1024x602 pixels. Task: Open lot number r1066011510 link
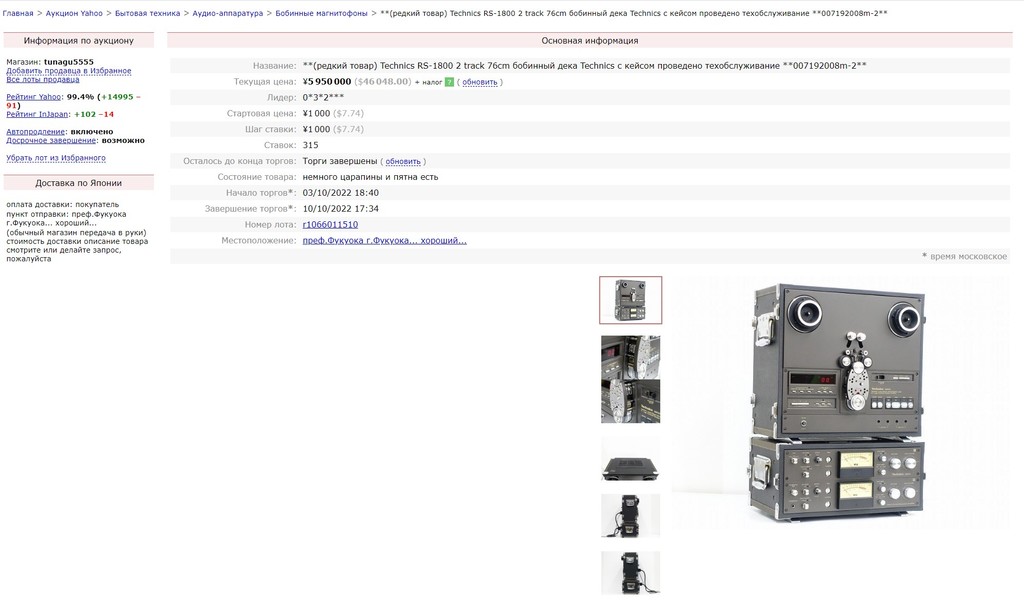(x=330, y=225)
